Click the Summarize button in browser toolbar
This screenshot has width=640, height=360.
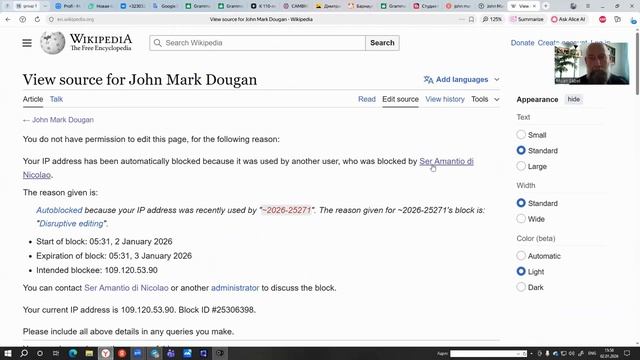click(527, 19)
